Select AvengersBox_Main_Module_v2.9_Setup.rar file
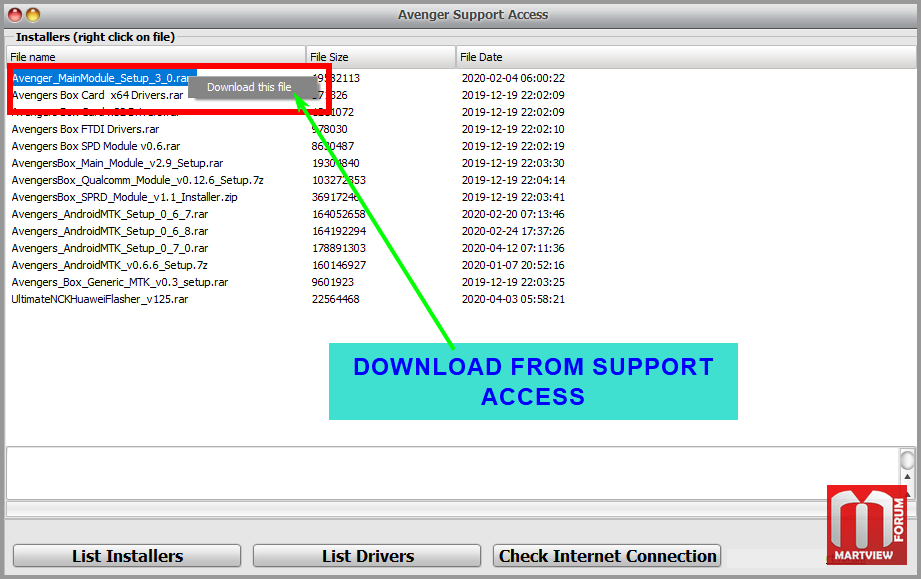Viewport: 921px width, 579px height. pyautogui.click(x=117, y=163)
